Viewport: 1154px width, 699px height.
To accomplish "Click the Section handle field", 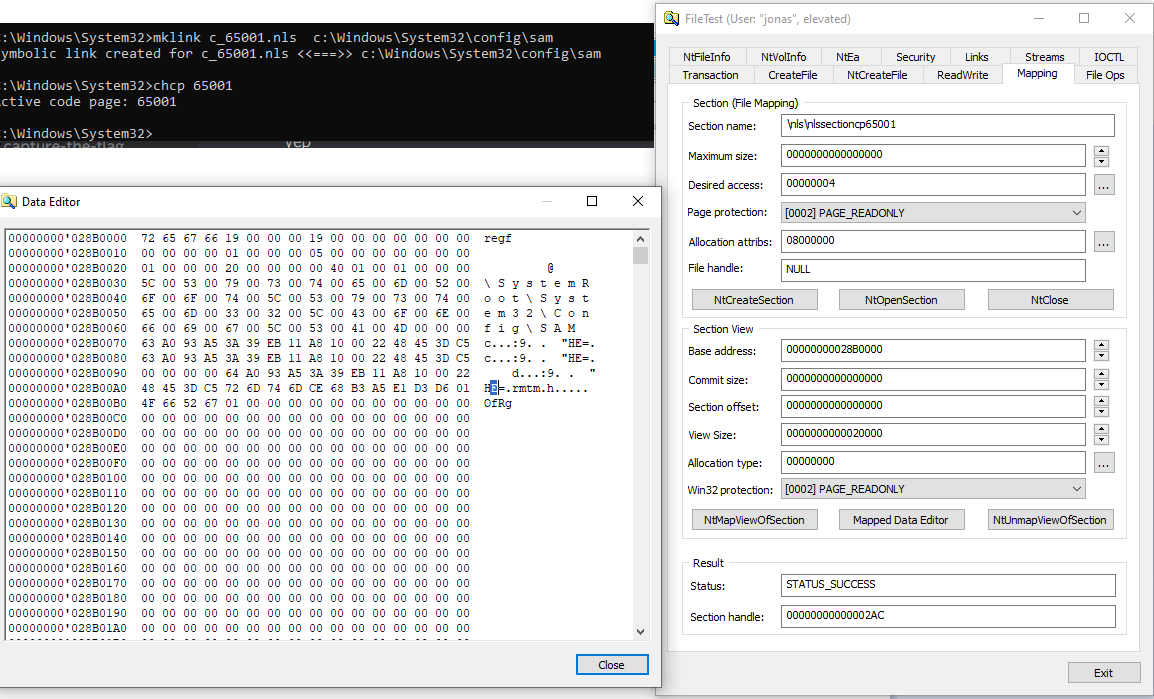I will coord(948,616).
